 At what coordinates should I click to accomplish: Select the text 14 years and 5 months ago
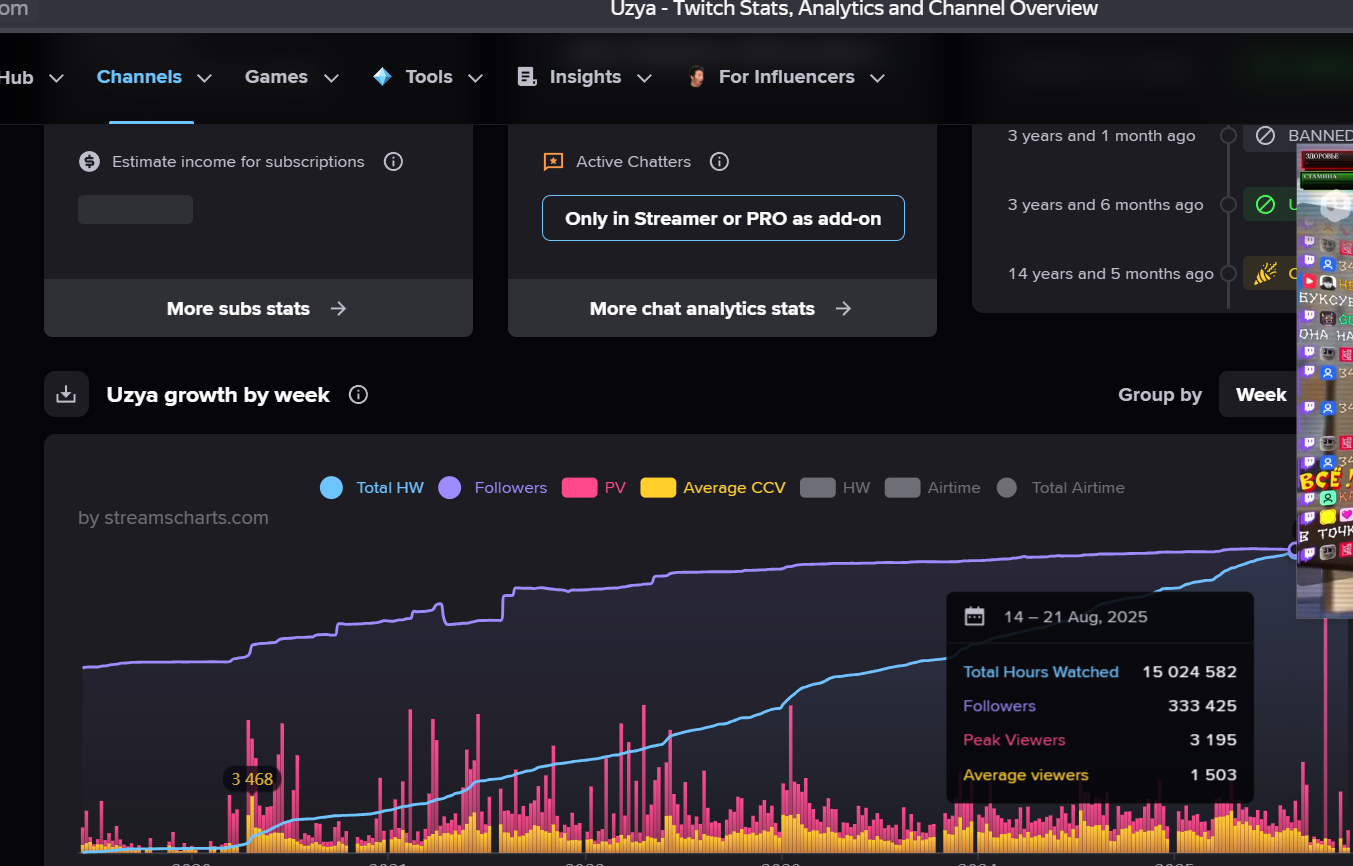(x=1110, y=274)
